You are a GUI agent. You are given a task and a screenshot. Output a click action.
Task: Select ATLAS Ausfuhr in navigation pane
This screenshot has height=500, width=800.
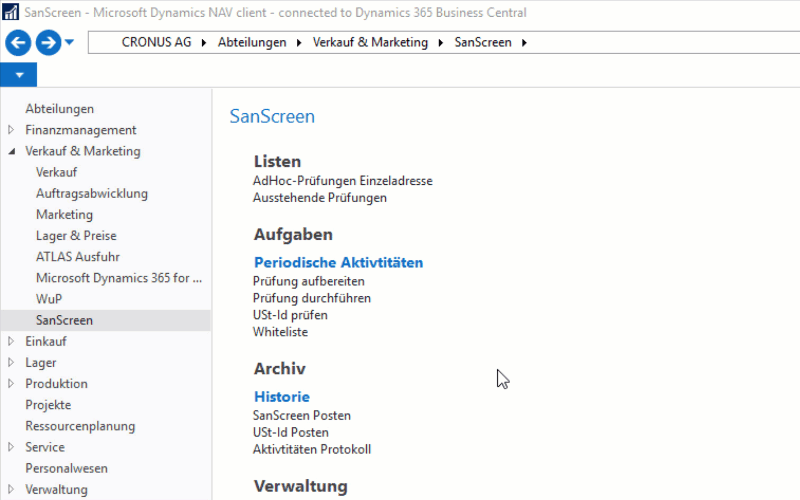tap(78, 257)
